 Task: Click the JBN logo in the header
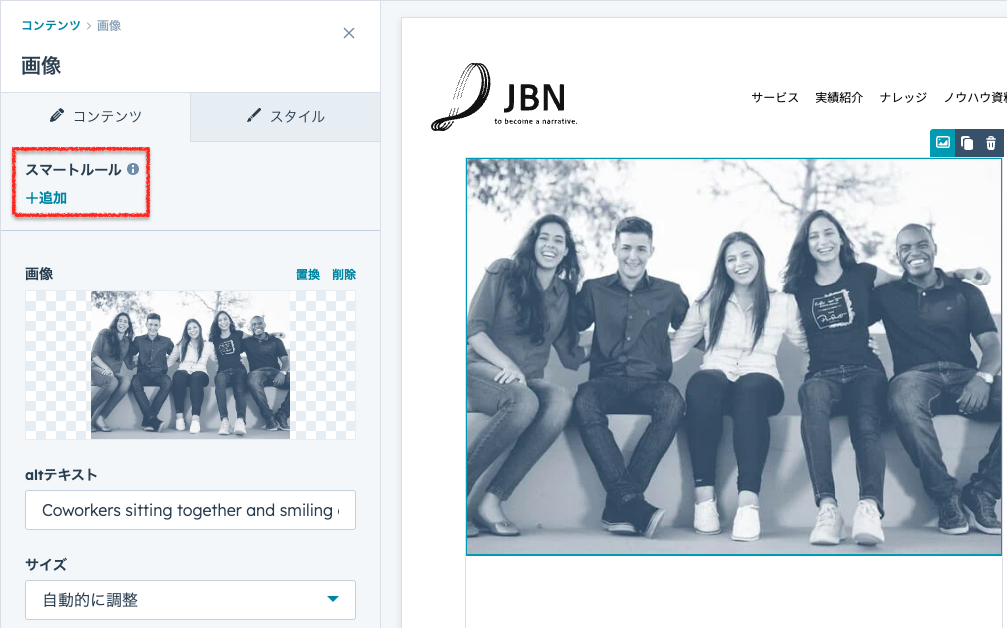click(505, 99)
